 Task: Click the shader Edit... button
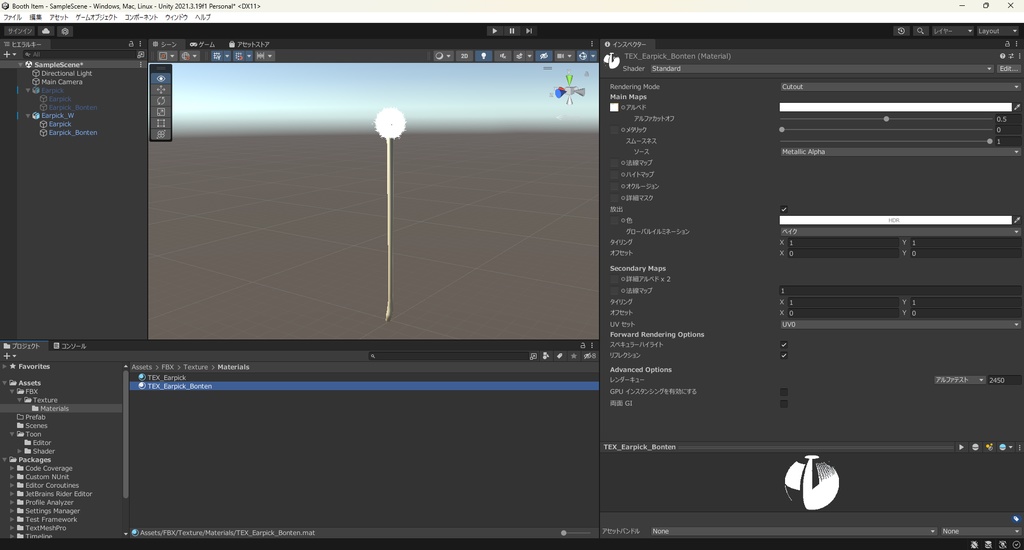point(1008,69)
